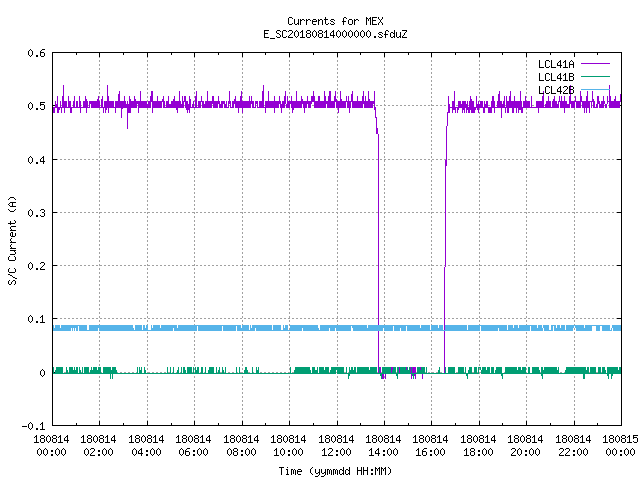The image size is (640, 480).
Task: Click the '180814 20:00' x-axis tick label
Action: pyautogui.click(x=525, y=446)
